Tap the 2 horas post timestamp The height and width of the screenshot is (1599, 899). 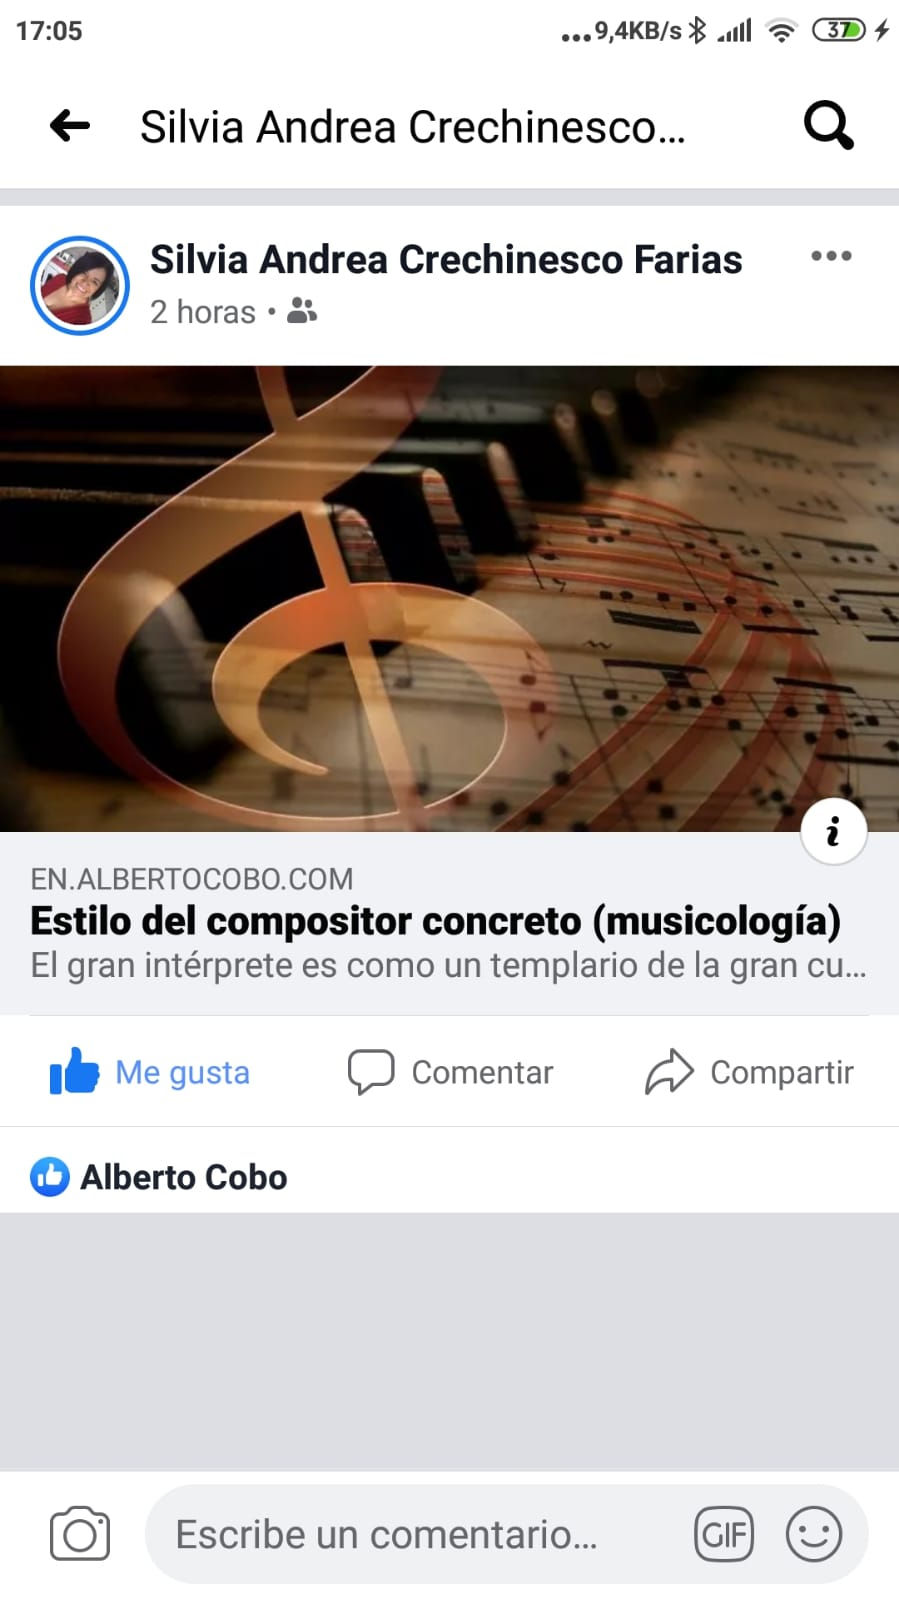pyautogui.click(x=203, y=312)
